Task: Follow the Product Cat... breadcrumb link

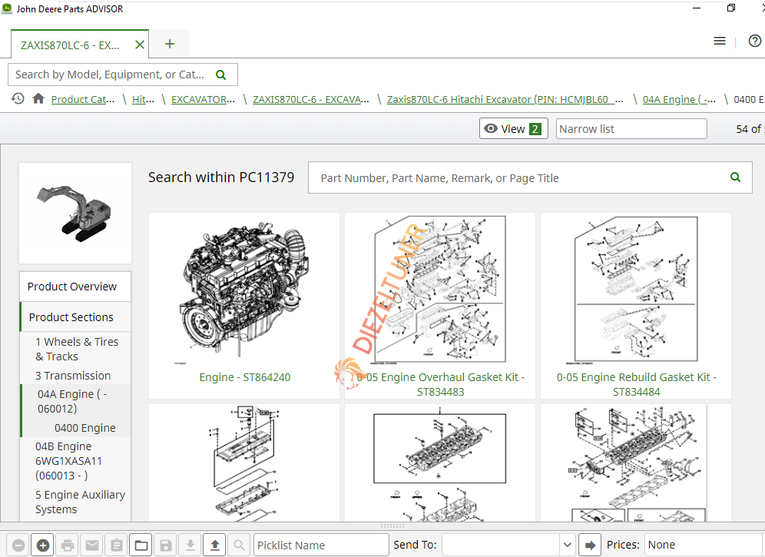Action: click(83, 99)
